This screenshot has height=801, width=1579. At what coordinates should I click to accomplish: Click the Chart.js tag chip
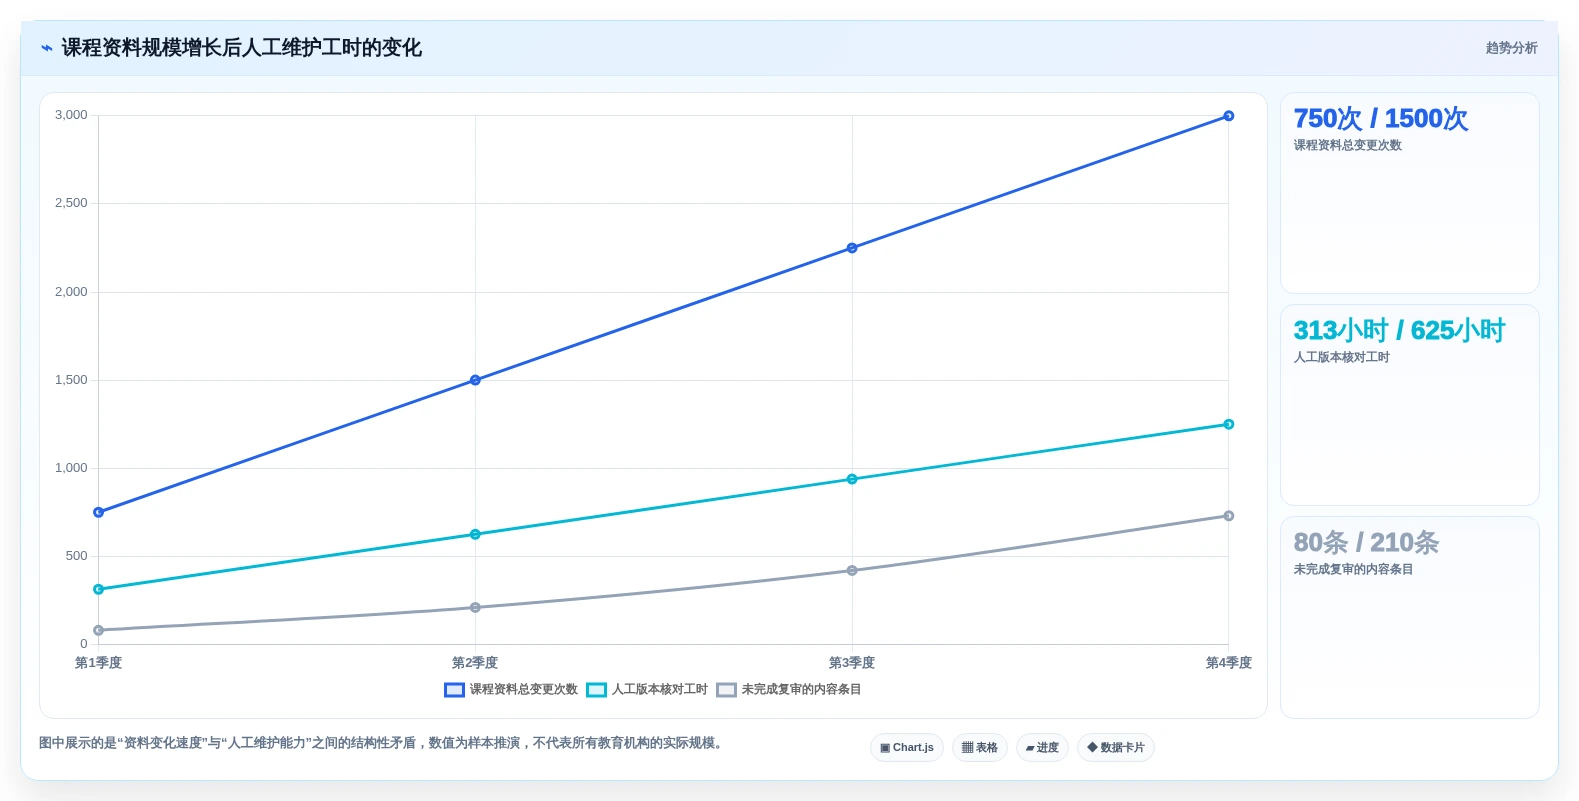(907, 748)
